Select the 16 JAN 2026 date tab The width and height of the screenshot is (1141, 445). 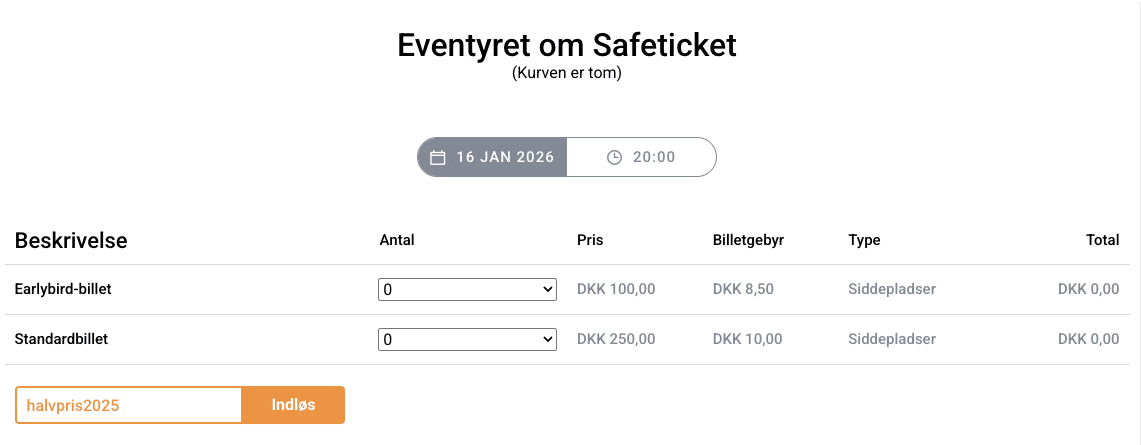coord(492,157)
